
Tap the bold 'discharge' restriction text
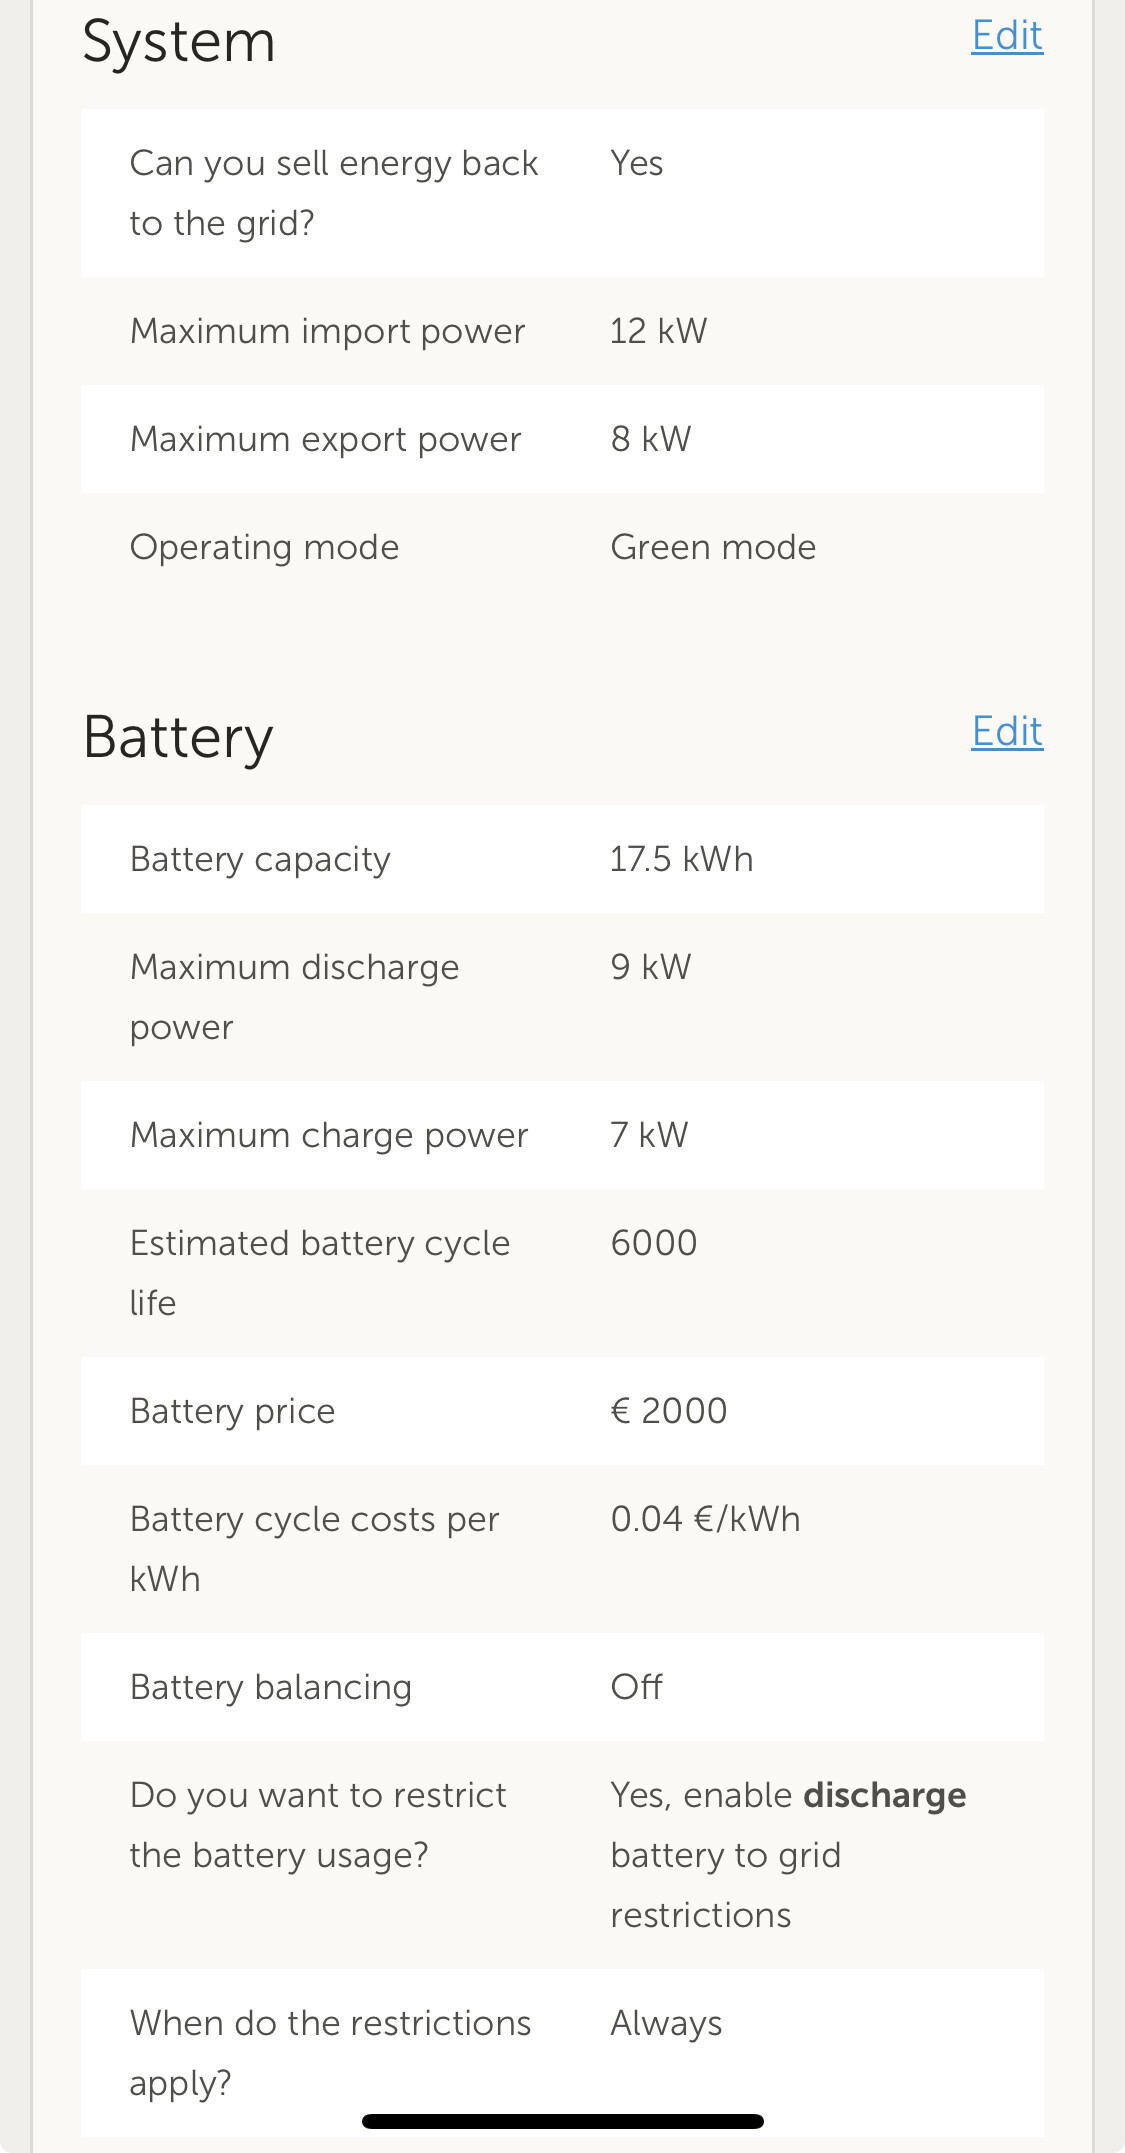click(884, 1795)
